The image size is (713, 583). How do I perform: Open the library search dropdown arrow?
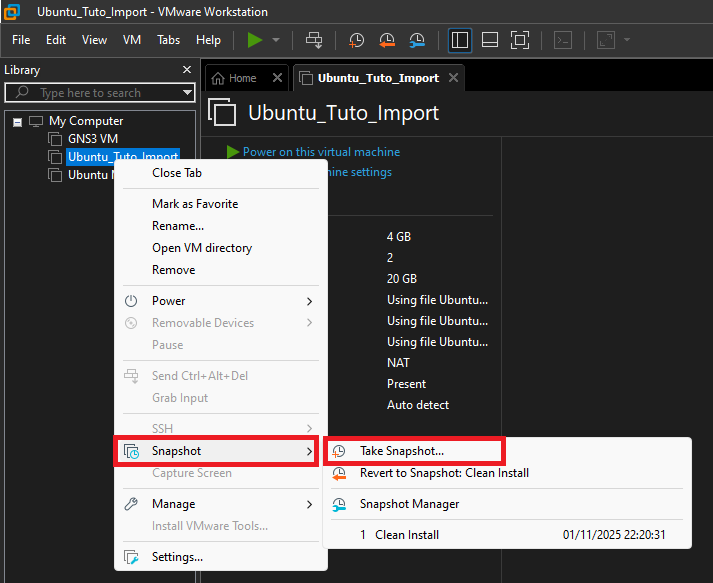point(187,93)
